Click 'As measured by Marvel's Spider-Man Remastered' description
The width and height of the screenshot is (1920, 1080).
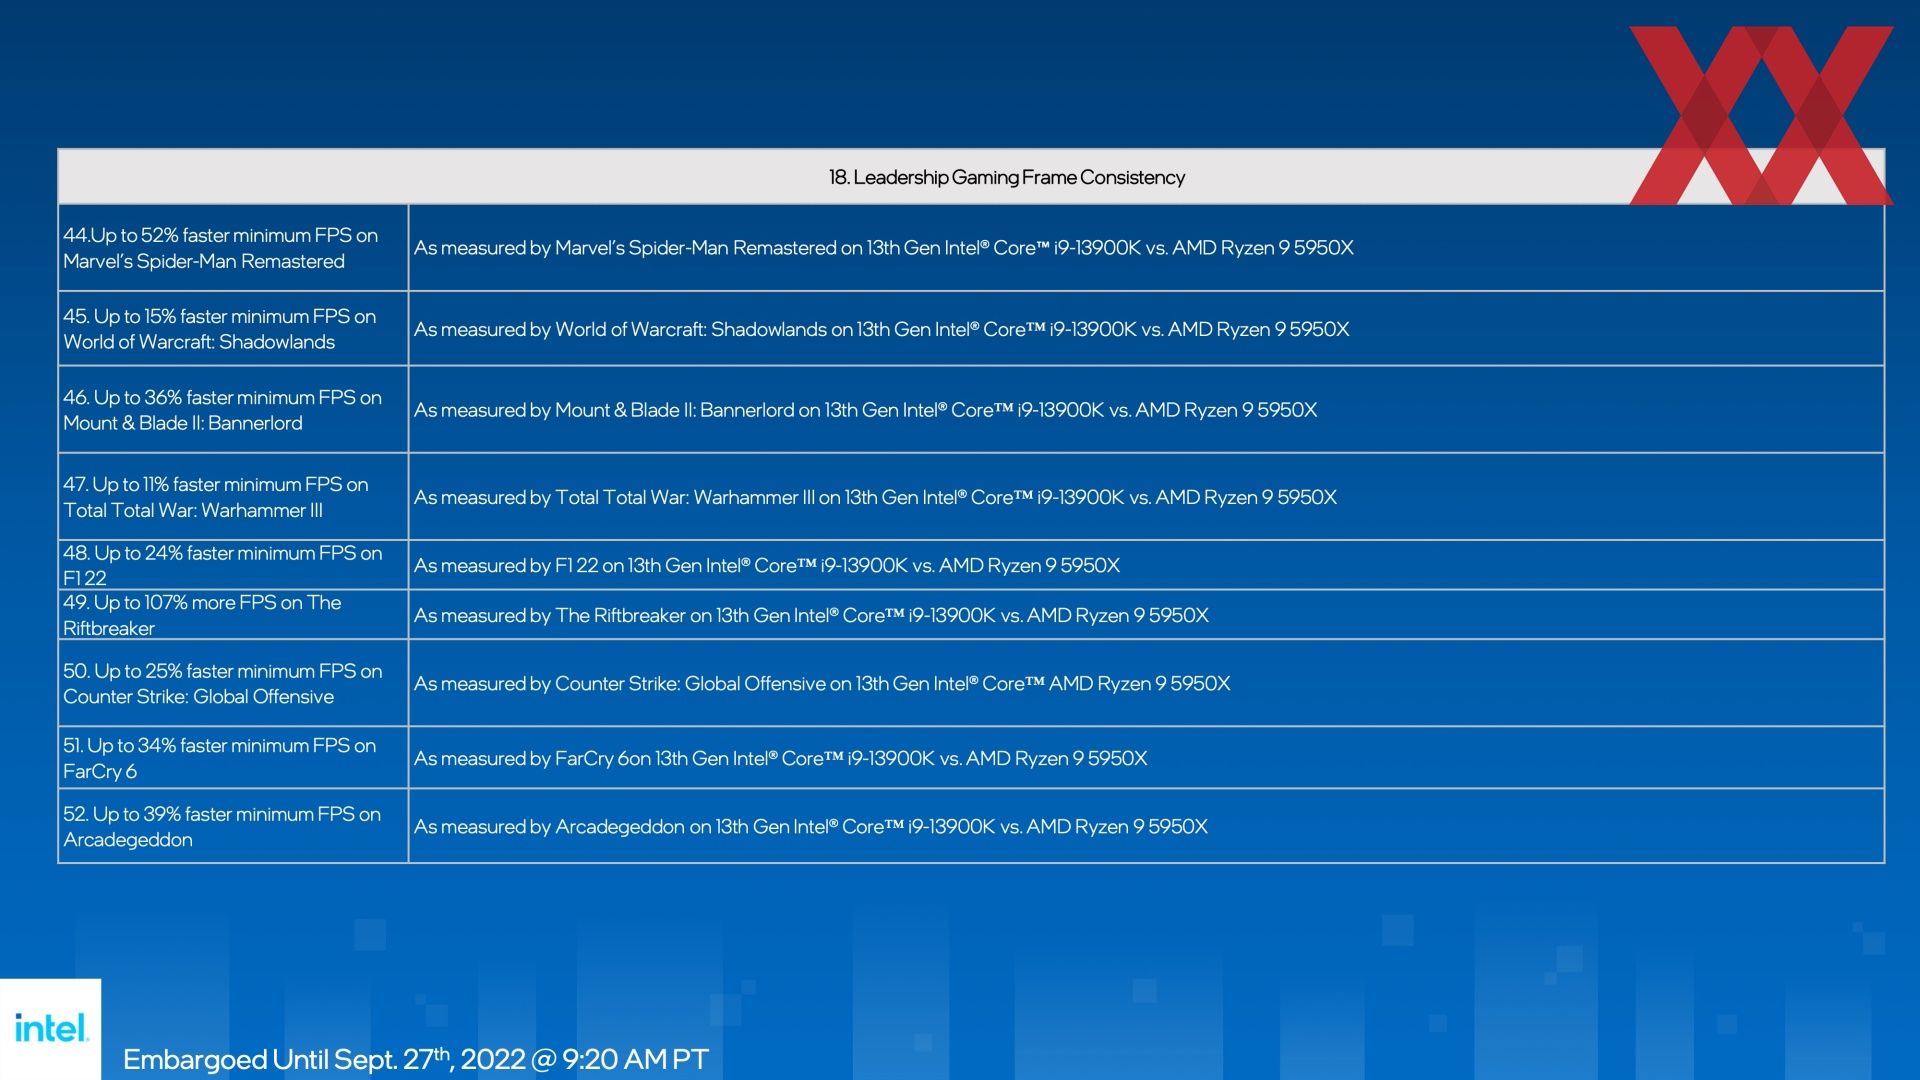pyautogui.click(x=884, y=248)
